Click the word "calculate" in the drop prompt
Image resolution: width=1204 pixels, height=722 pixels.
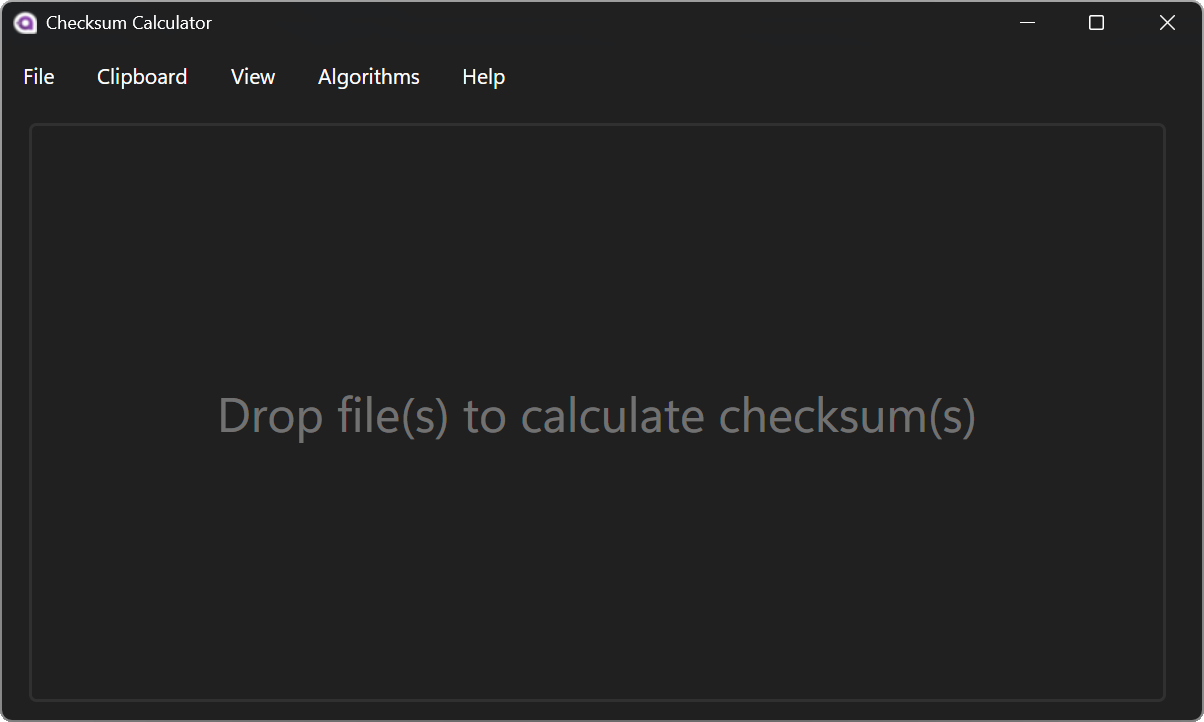coord(613,416)
